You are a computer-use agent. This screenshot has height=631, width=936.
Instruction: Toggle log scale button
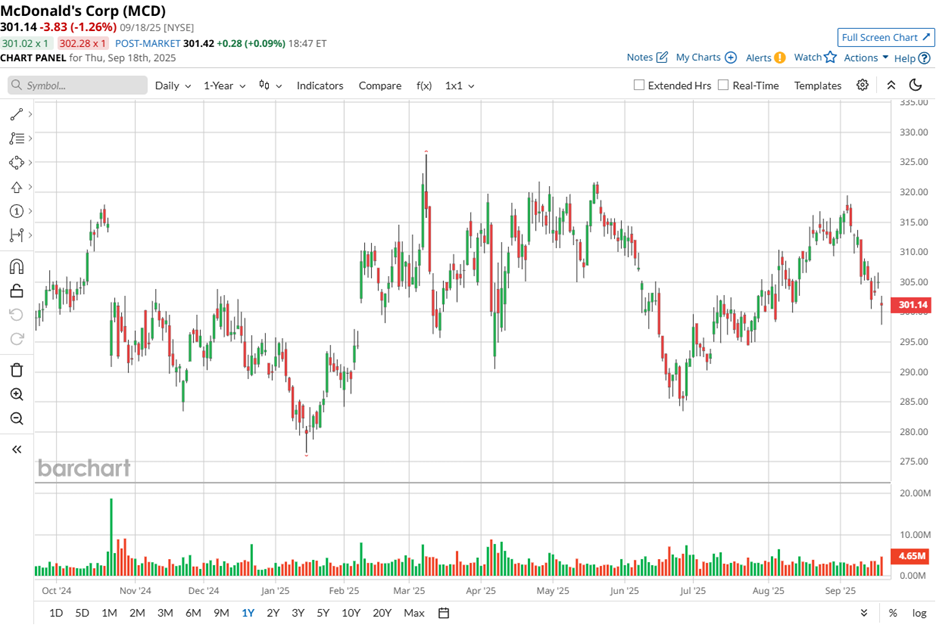[x=919, y=613]
